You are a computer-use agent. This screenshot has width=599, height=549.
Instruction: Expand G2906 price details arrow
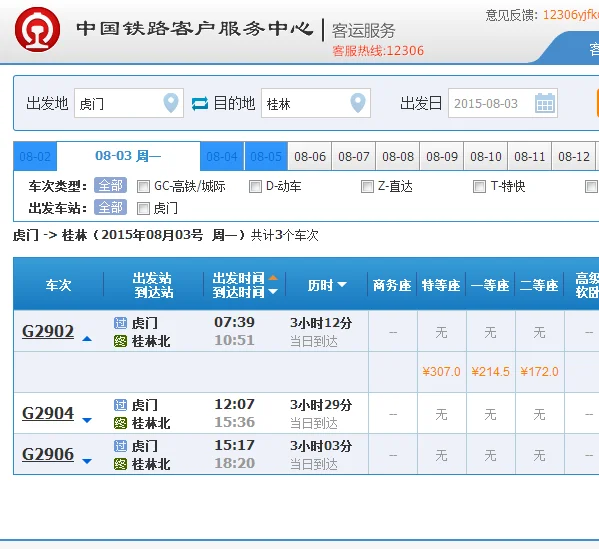tap(87, 461)
